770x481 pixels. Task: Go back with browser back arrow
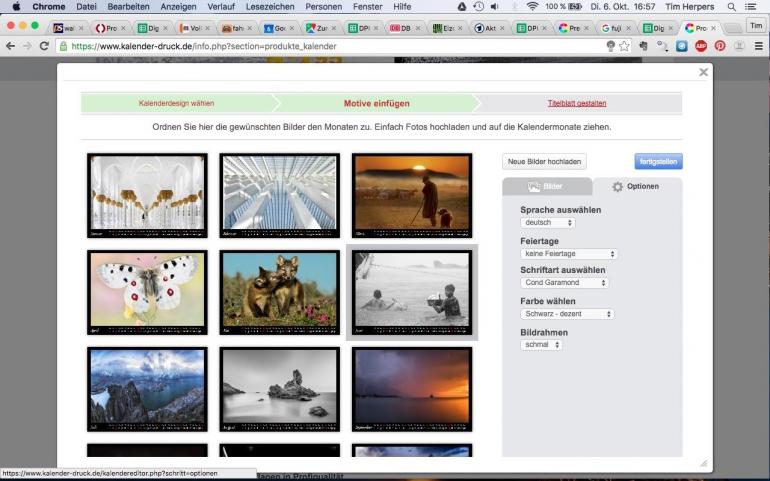(10, 46)
